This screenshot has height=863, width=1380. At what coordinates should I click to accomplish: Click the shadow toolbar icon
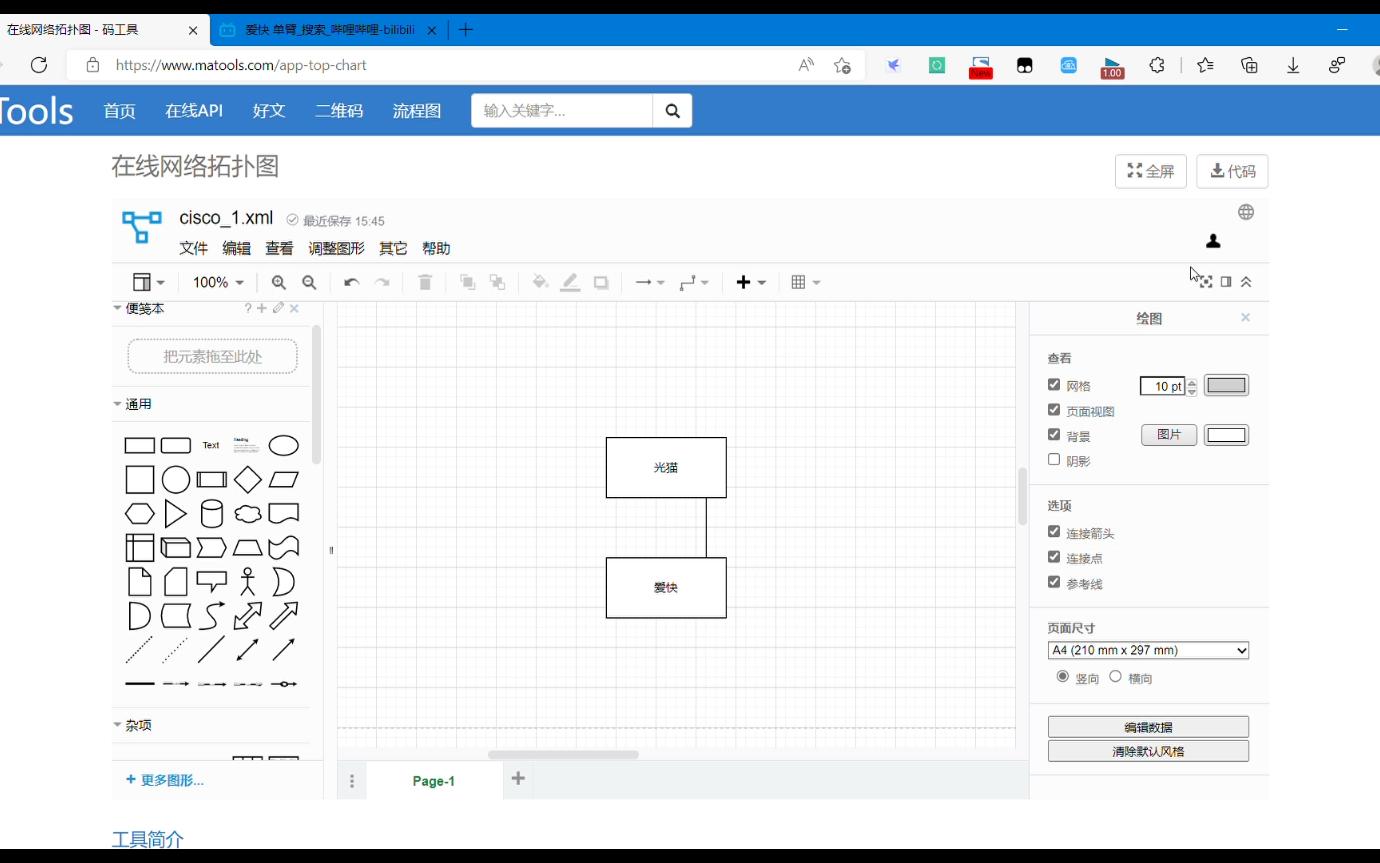pyautogui.click(x=601, y=283)
